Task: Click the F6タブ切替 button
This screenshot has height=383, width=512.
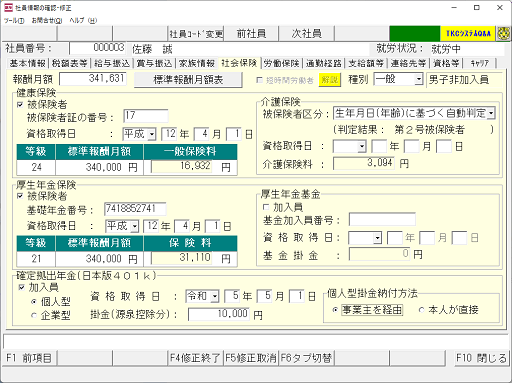Action: 306,358
